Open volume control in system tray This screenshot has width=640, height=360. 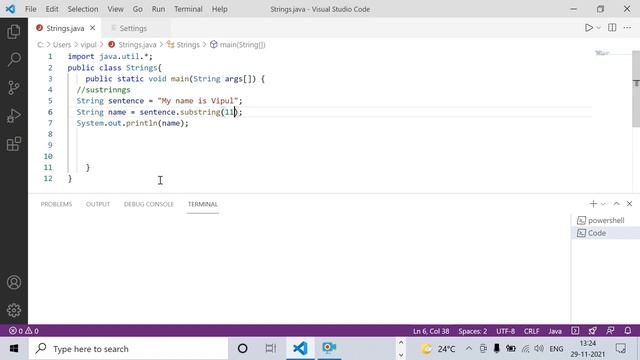click(539, 349)
